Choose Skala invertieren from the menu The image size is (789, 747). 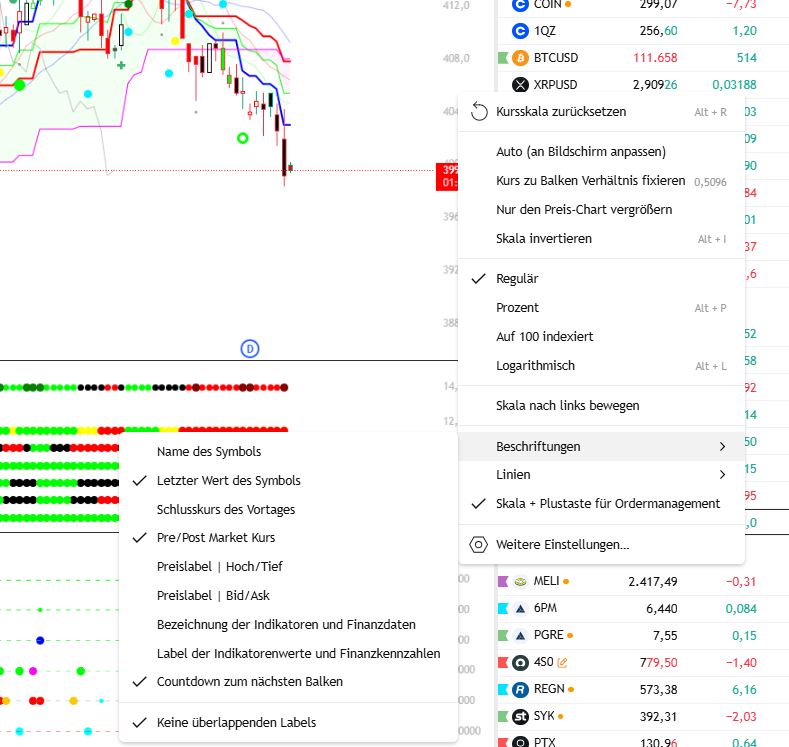click(x=543, y=239)
